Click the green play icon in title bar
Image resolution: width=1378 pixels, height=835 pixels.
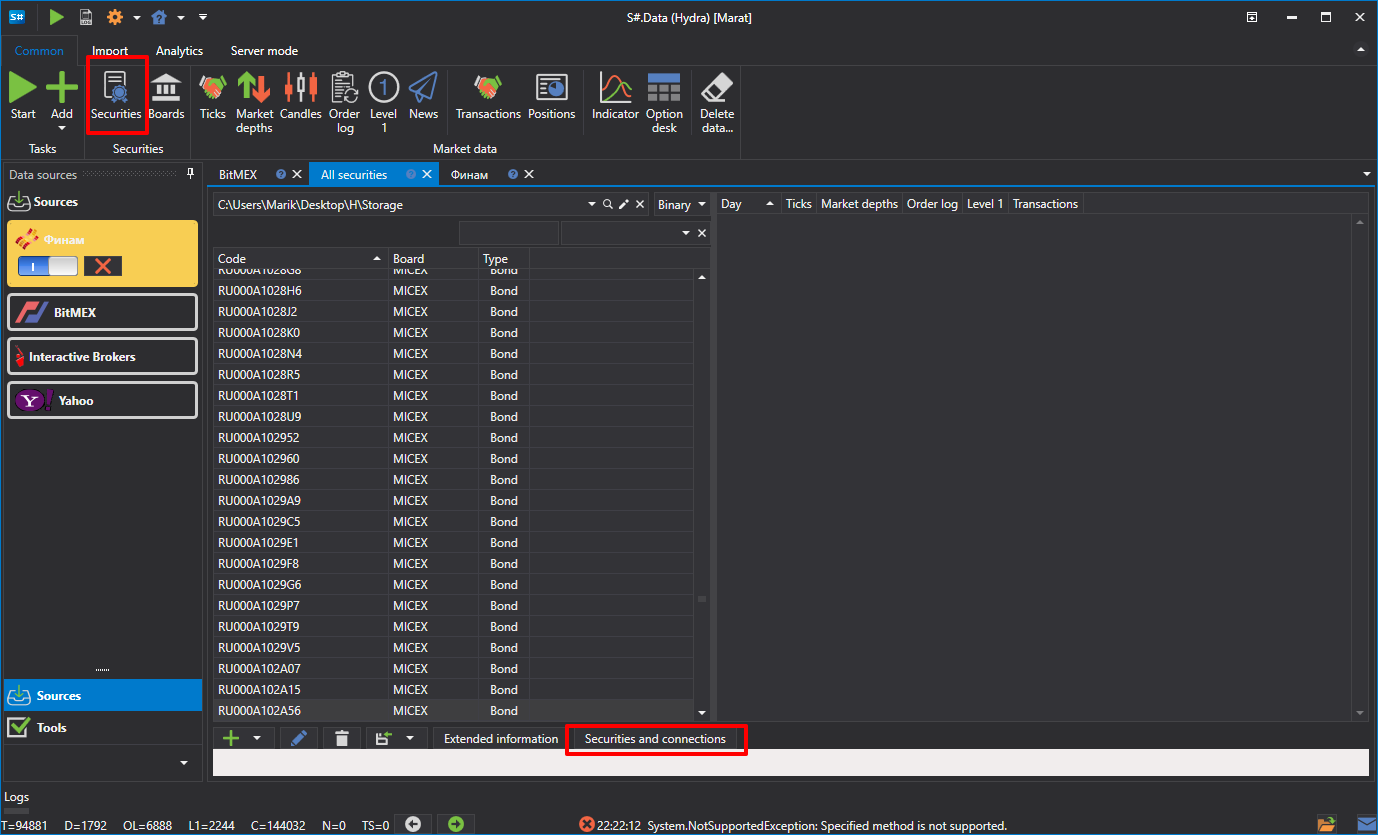click(x=56, y=17)
